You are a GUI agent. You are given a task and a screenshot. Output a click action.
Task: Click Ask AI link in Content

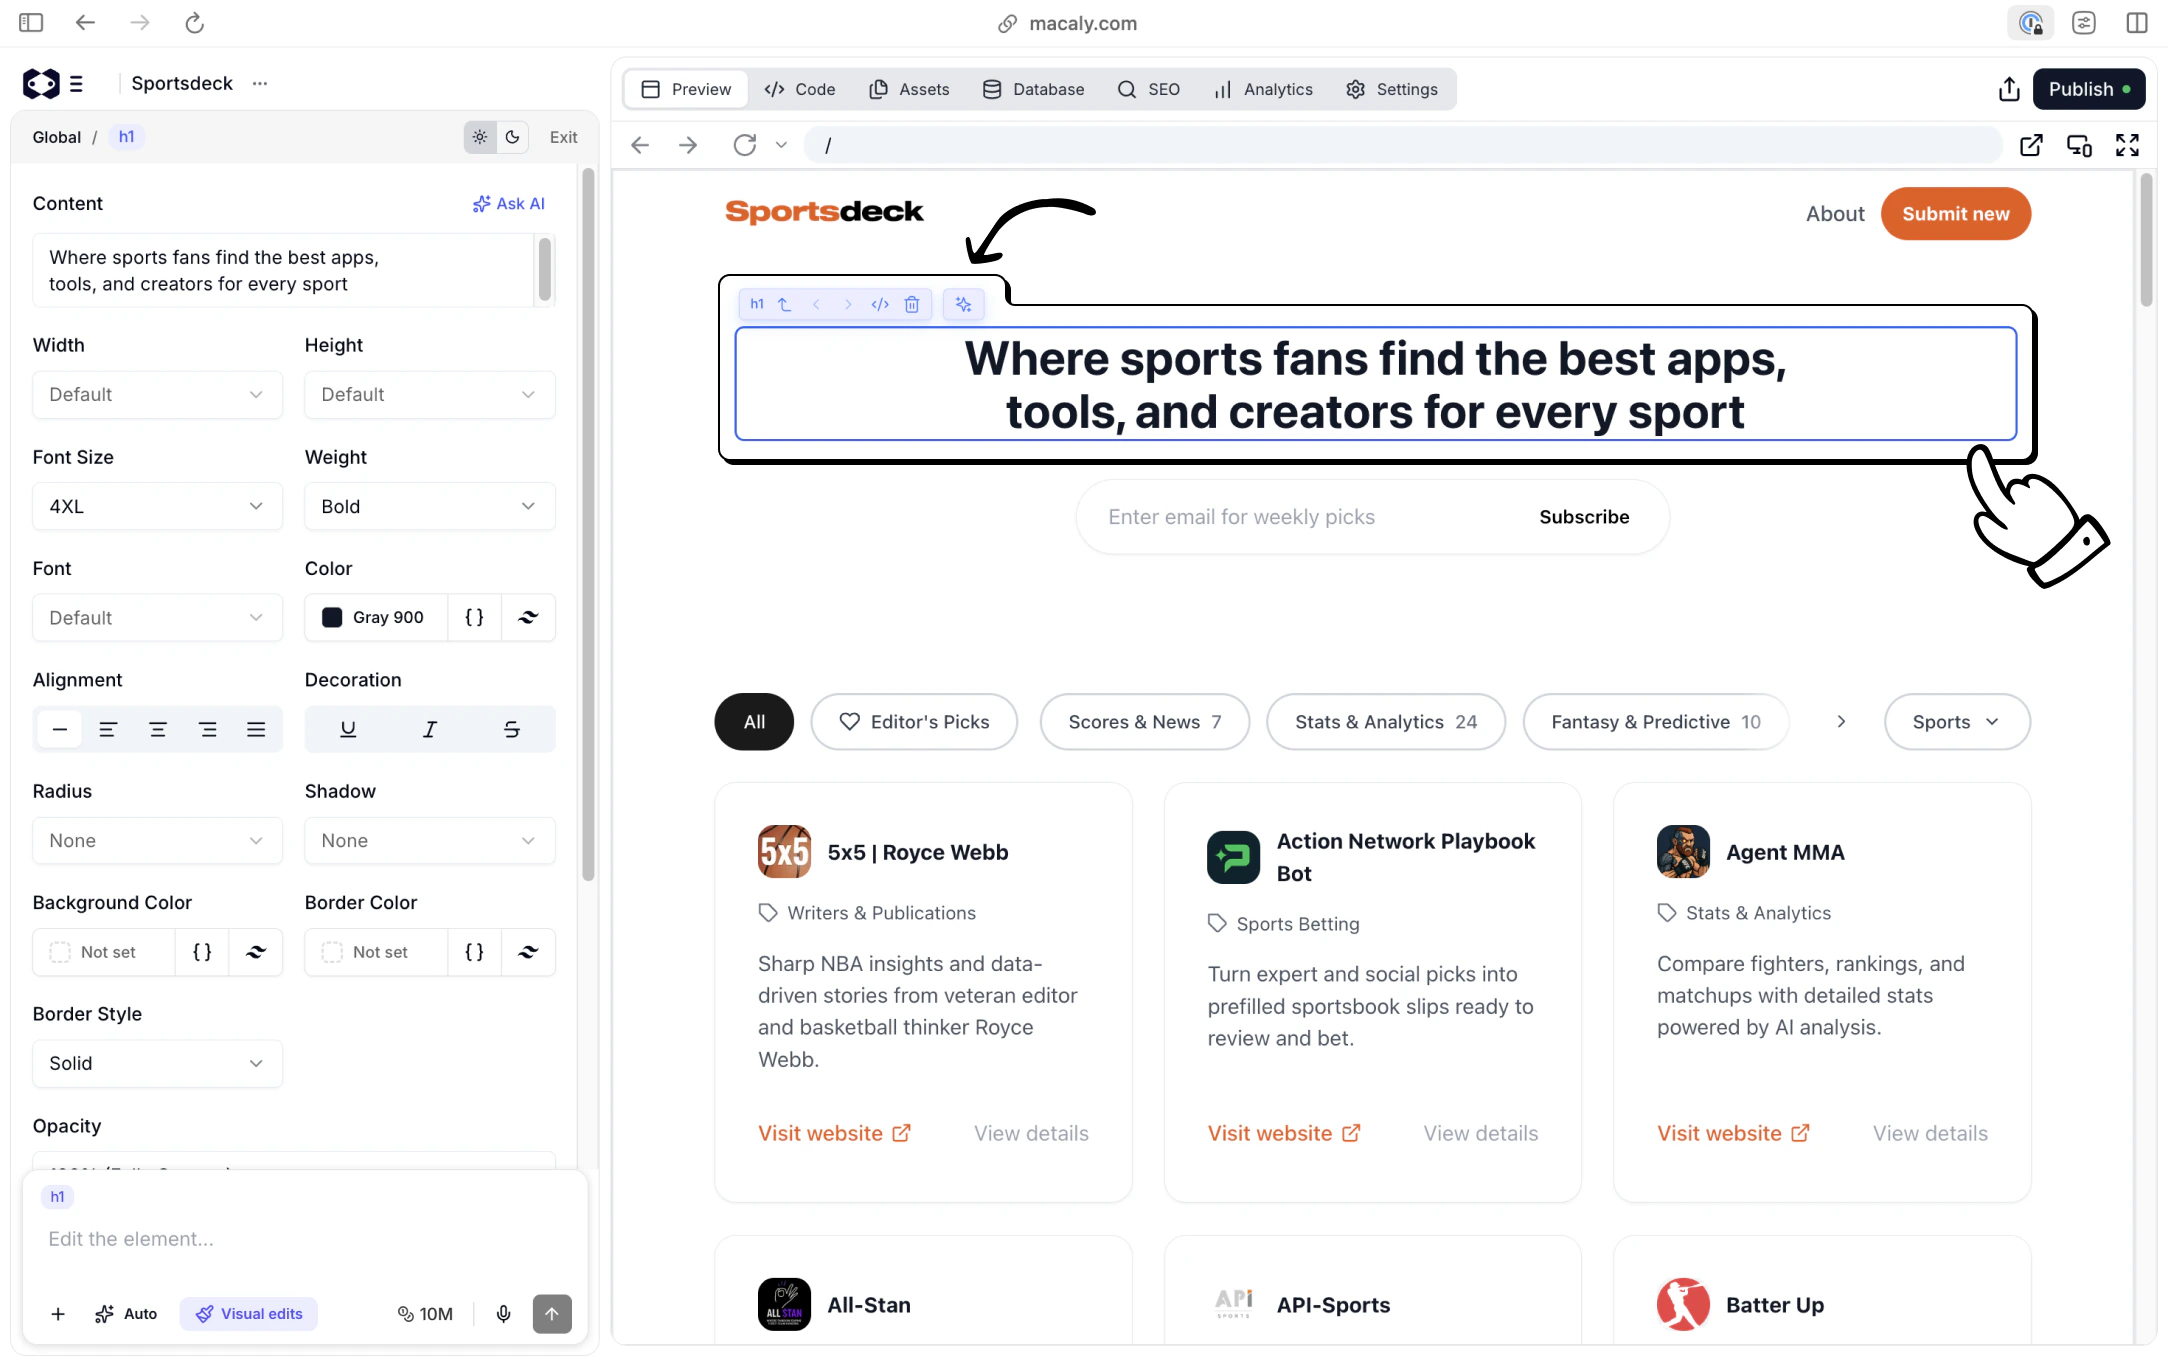pos(509,203)
